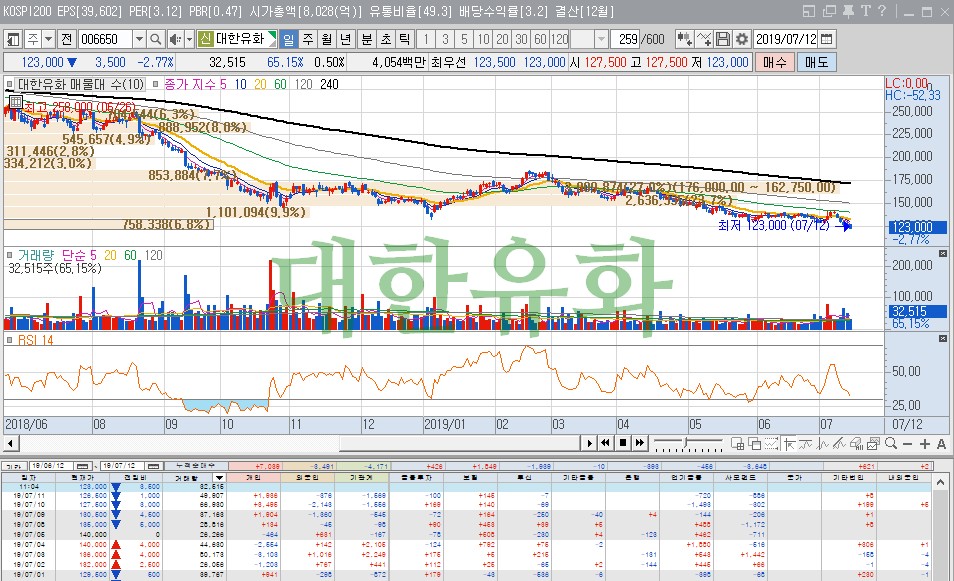The image size is (954, 581).
Task: Open the interval number dropdown
Action: (x=601, y=40)
